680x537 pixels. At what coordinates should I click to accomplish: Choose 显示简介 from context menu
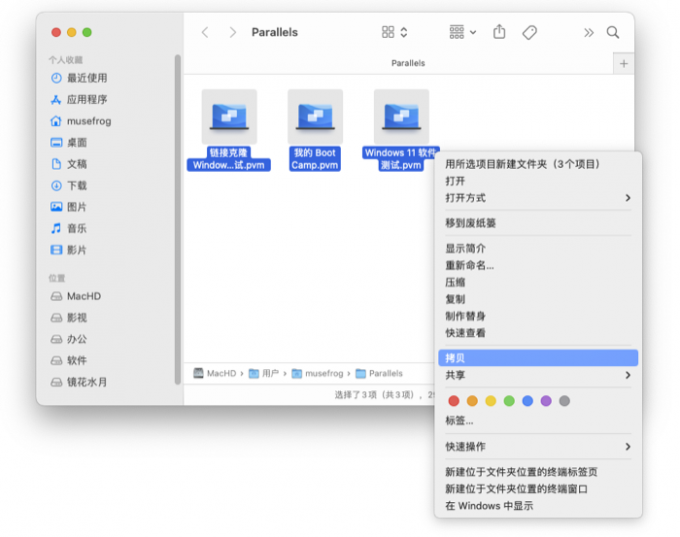(x=538, y=249)
